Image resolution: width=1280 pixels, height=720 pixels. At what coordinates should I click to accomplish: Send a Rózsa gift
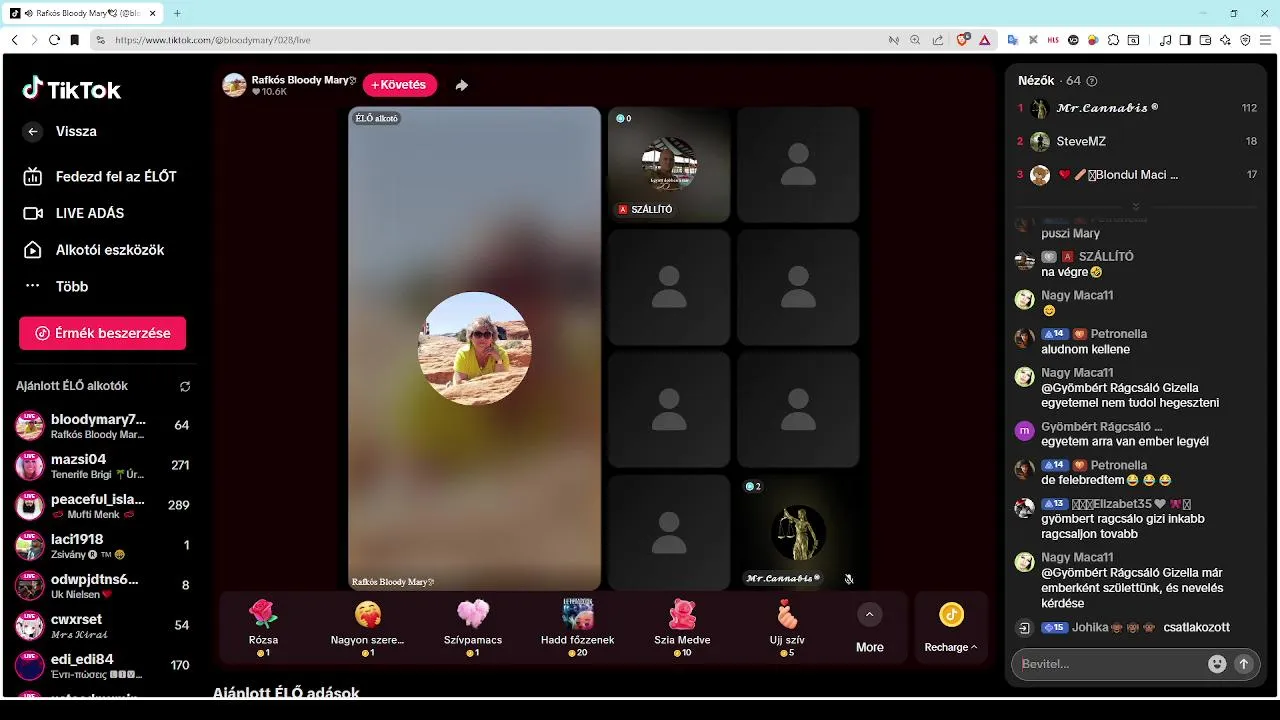point(263,628)
